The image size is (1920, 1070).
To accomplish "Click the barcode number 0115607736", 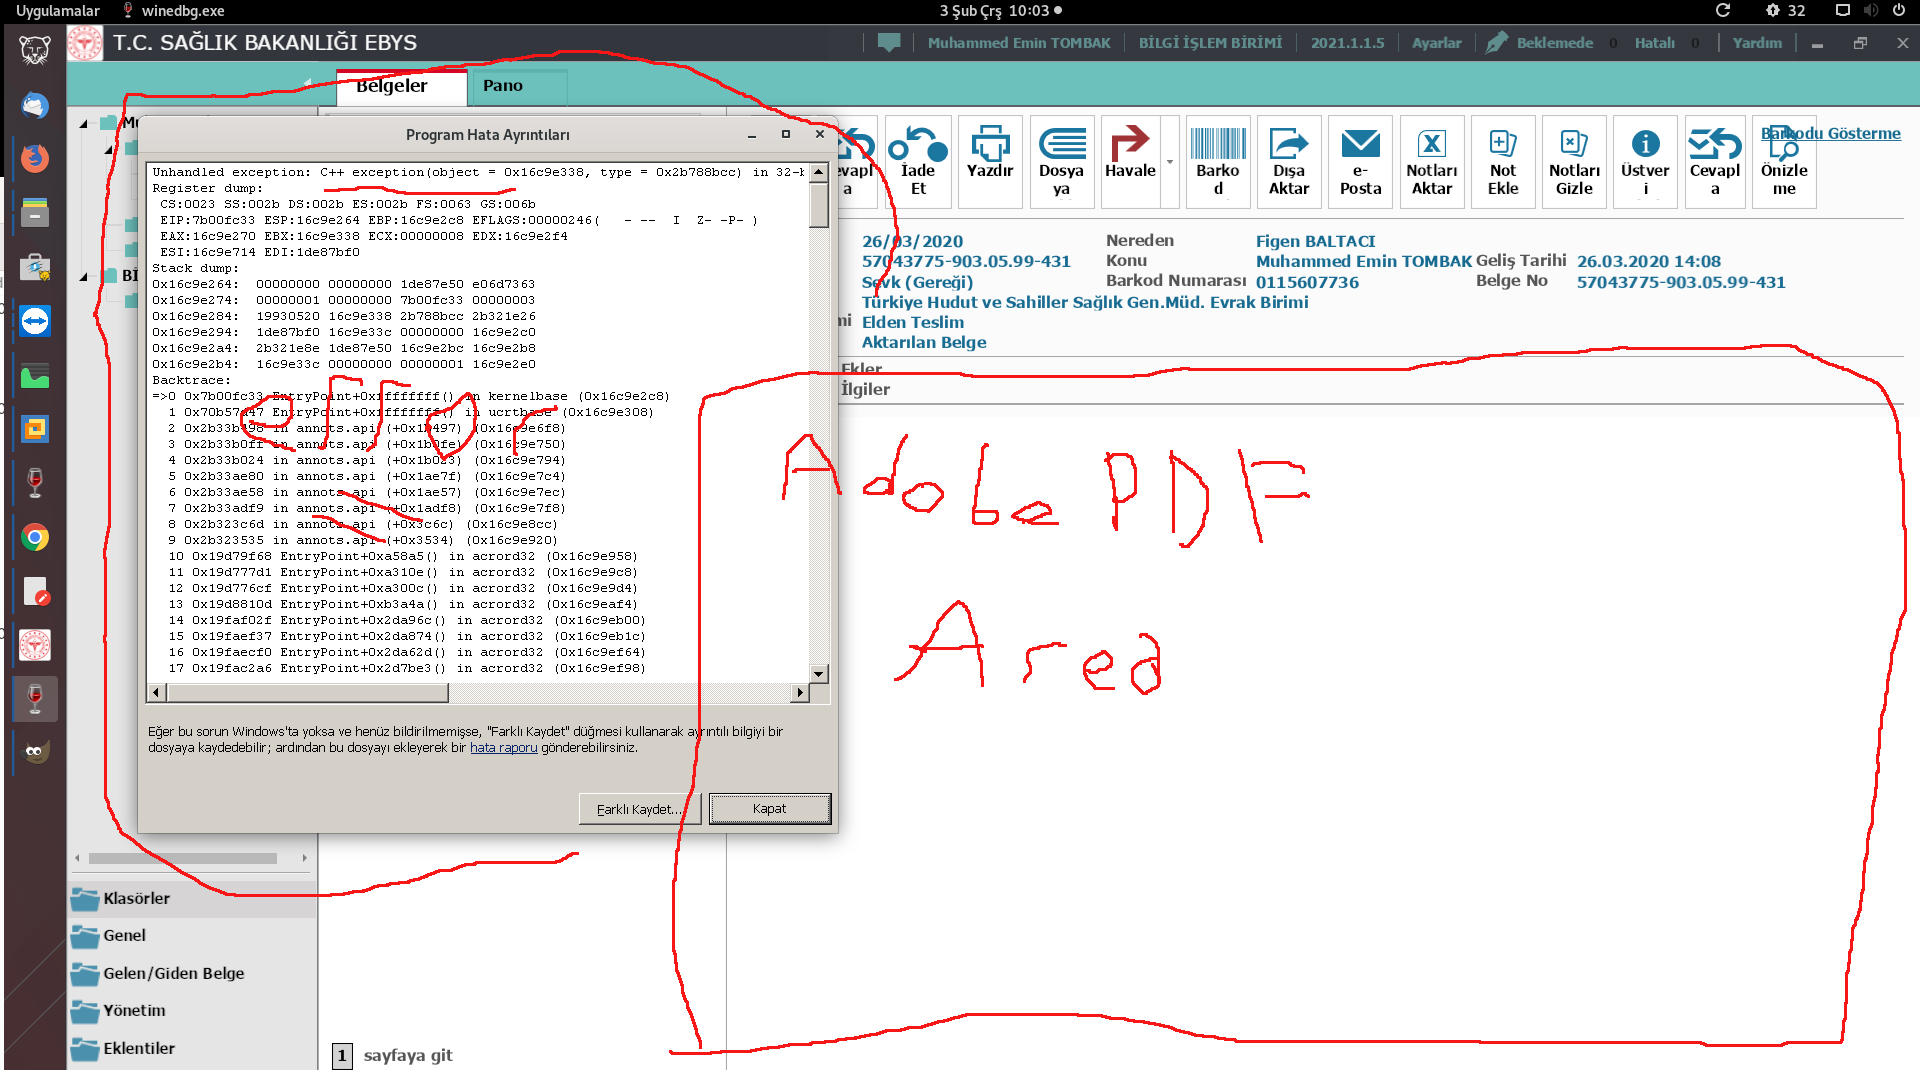I will pos(1307,283).
